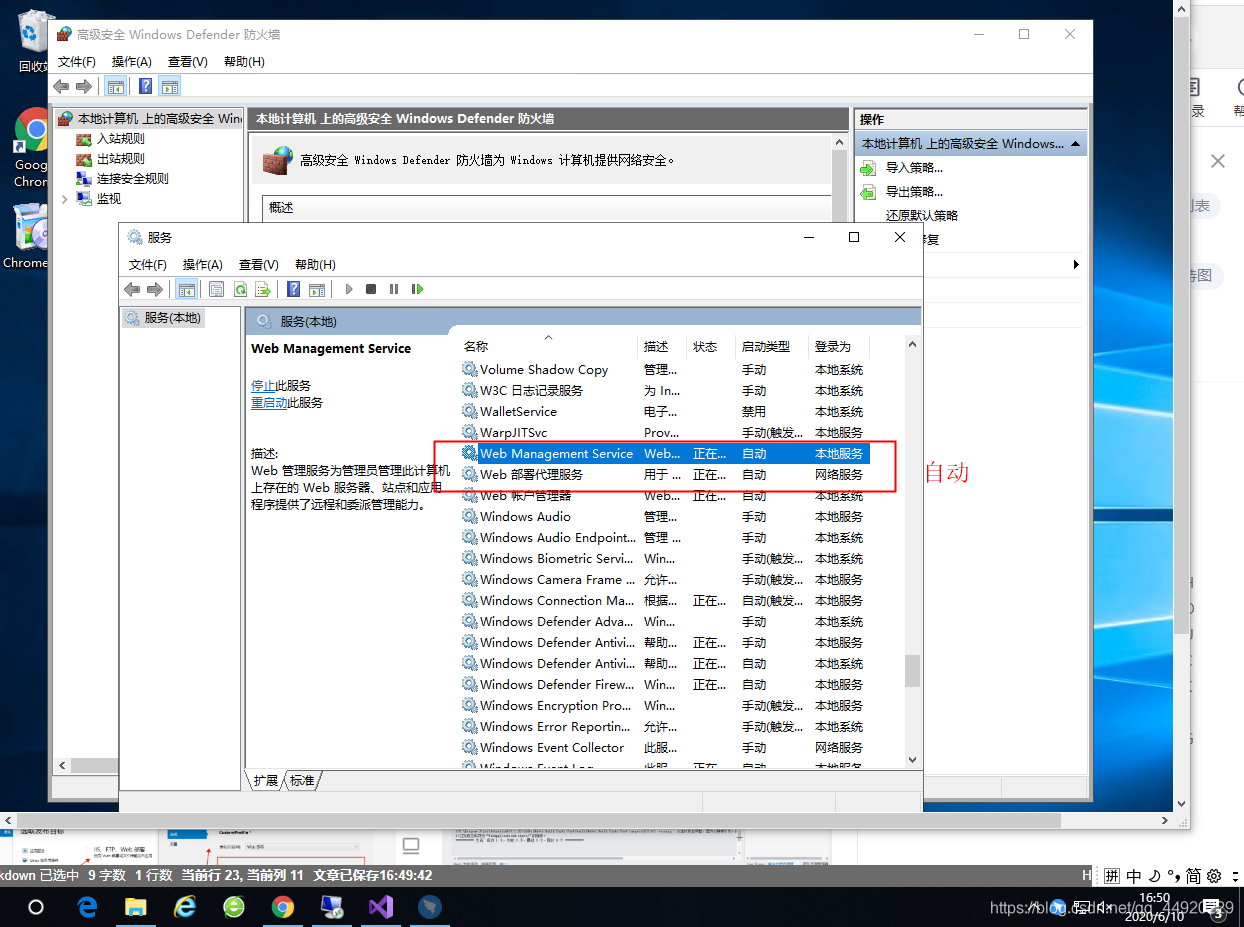Image resolution: width=1244 pixels, height=927 pixels.
Task: Select Web Management Service row
Action: [x=664, y=453]
